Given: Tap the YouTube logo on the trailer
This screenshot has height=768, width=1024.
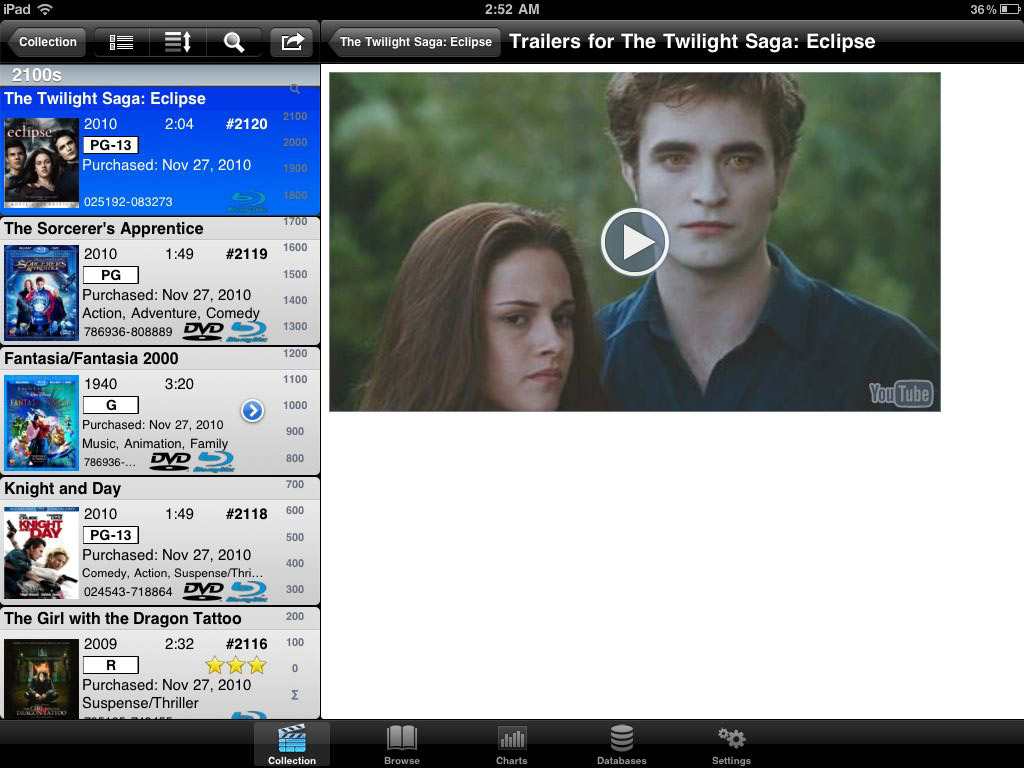Looking at the screenshot, I should click(x=900, y=393).
